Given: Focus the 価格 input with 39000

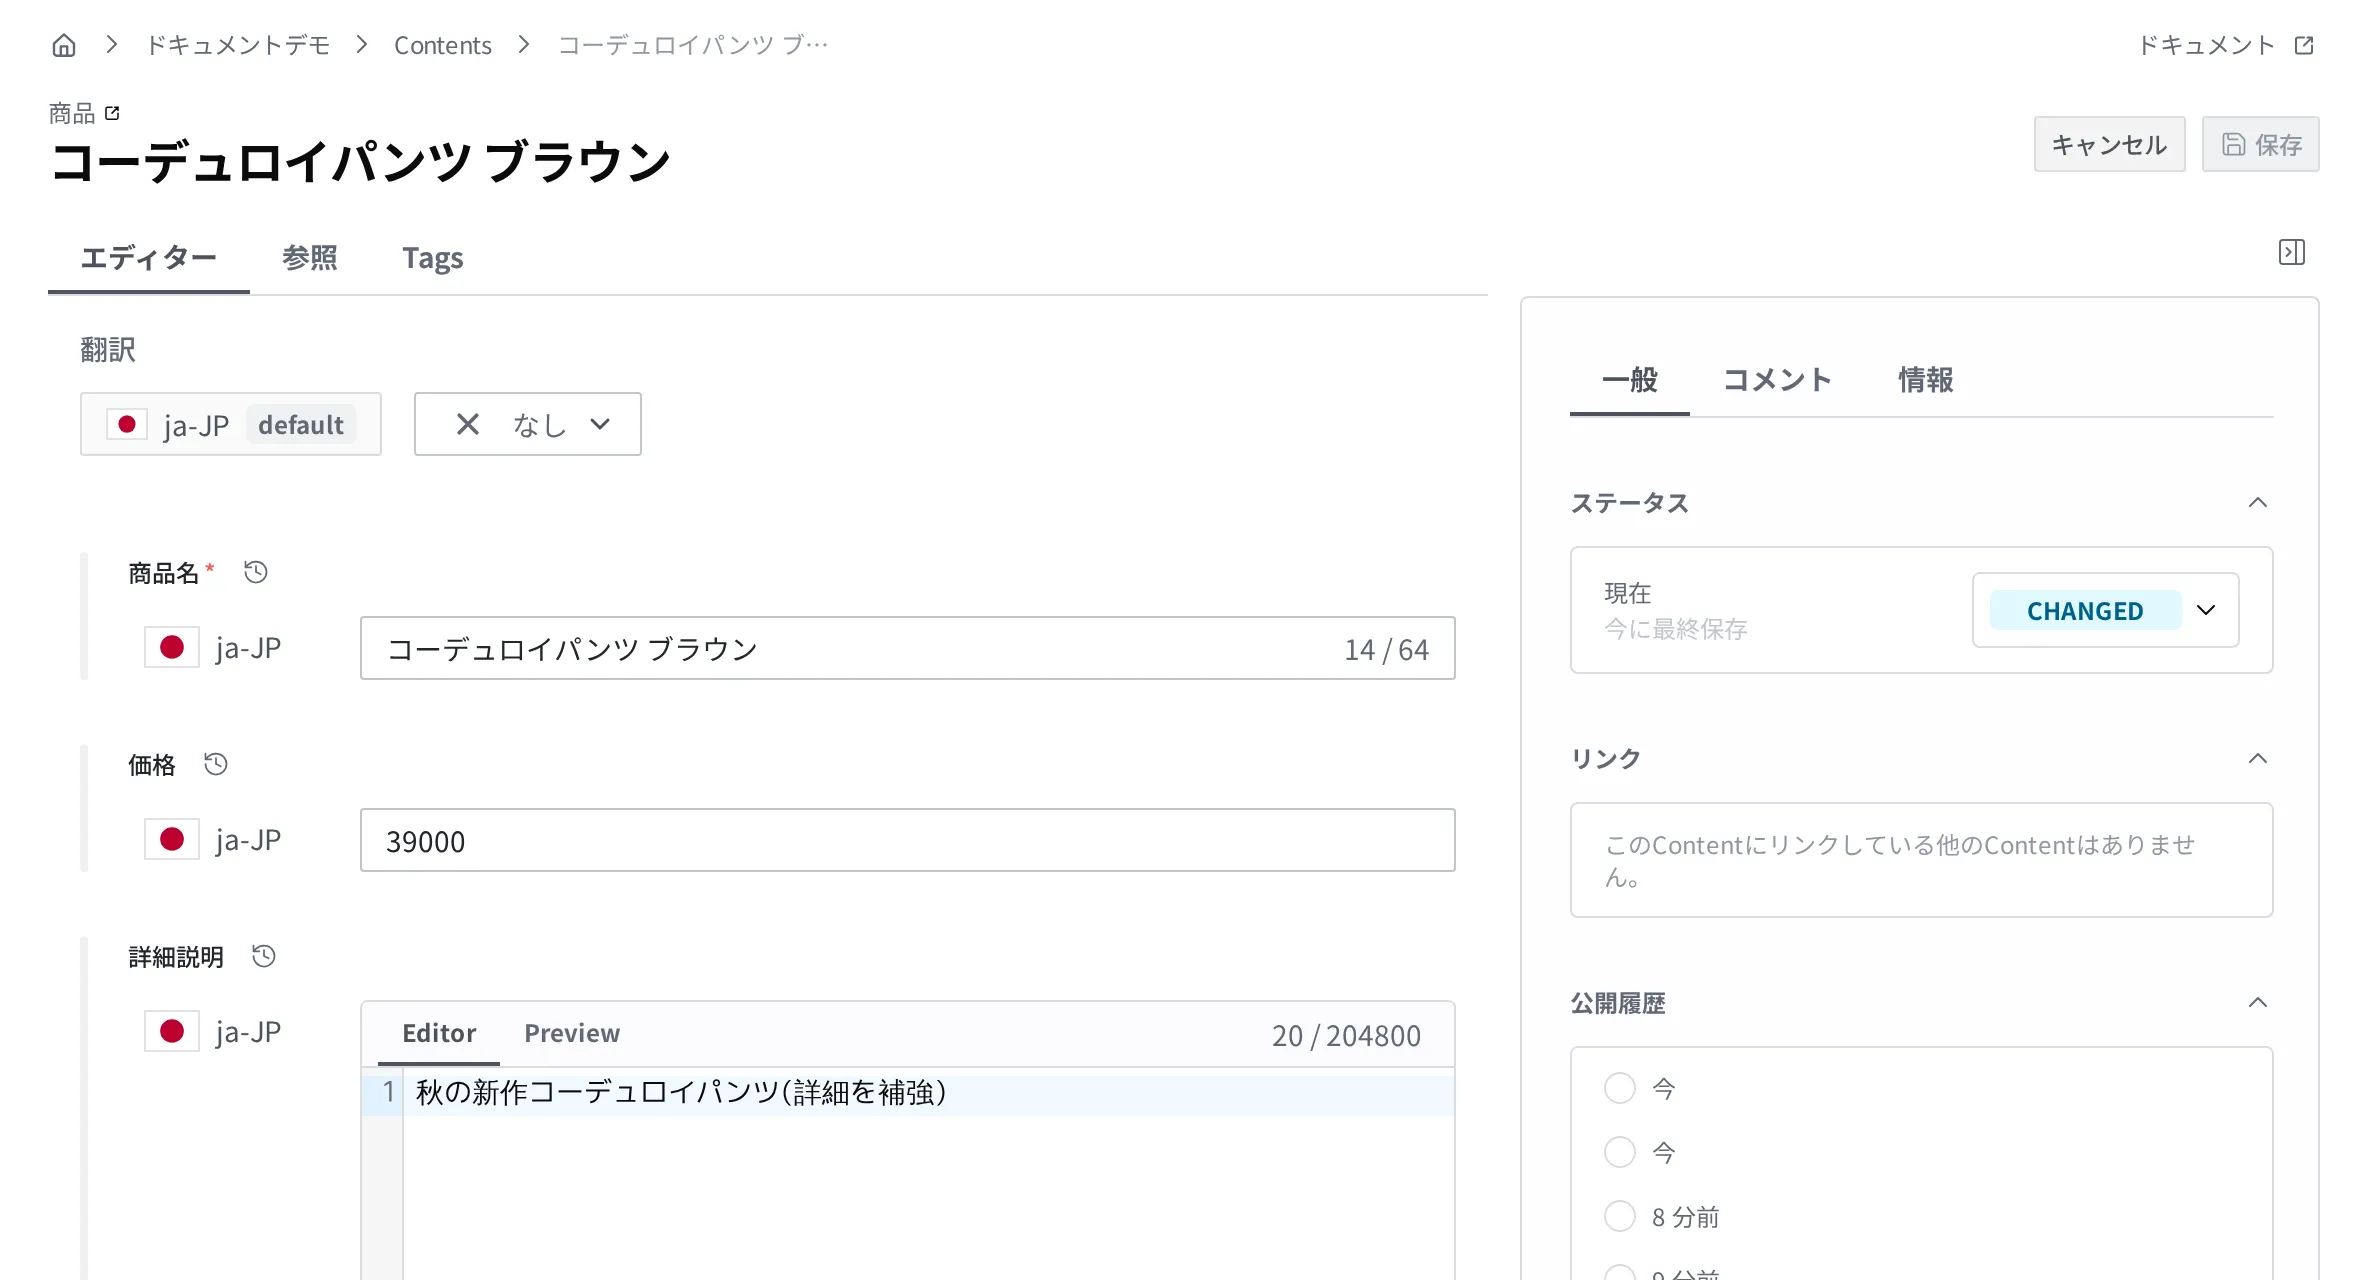Looking at the screenshot, I should point(907,840).
